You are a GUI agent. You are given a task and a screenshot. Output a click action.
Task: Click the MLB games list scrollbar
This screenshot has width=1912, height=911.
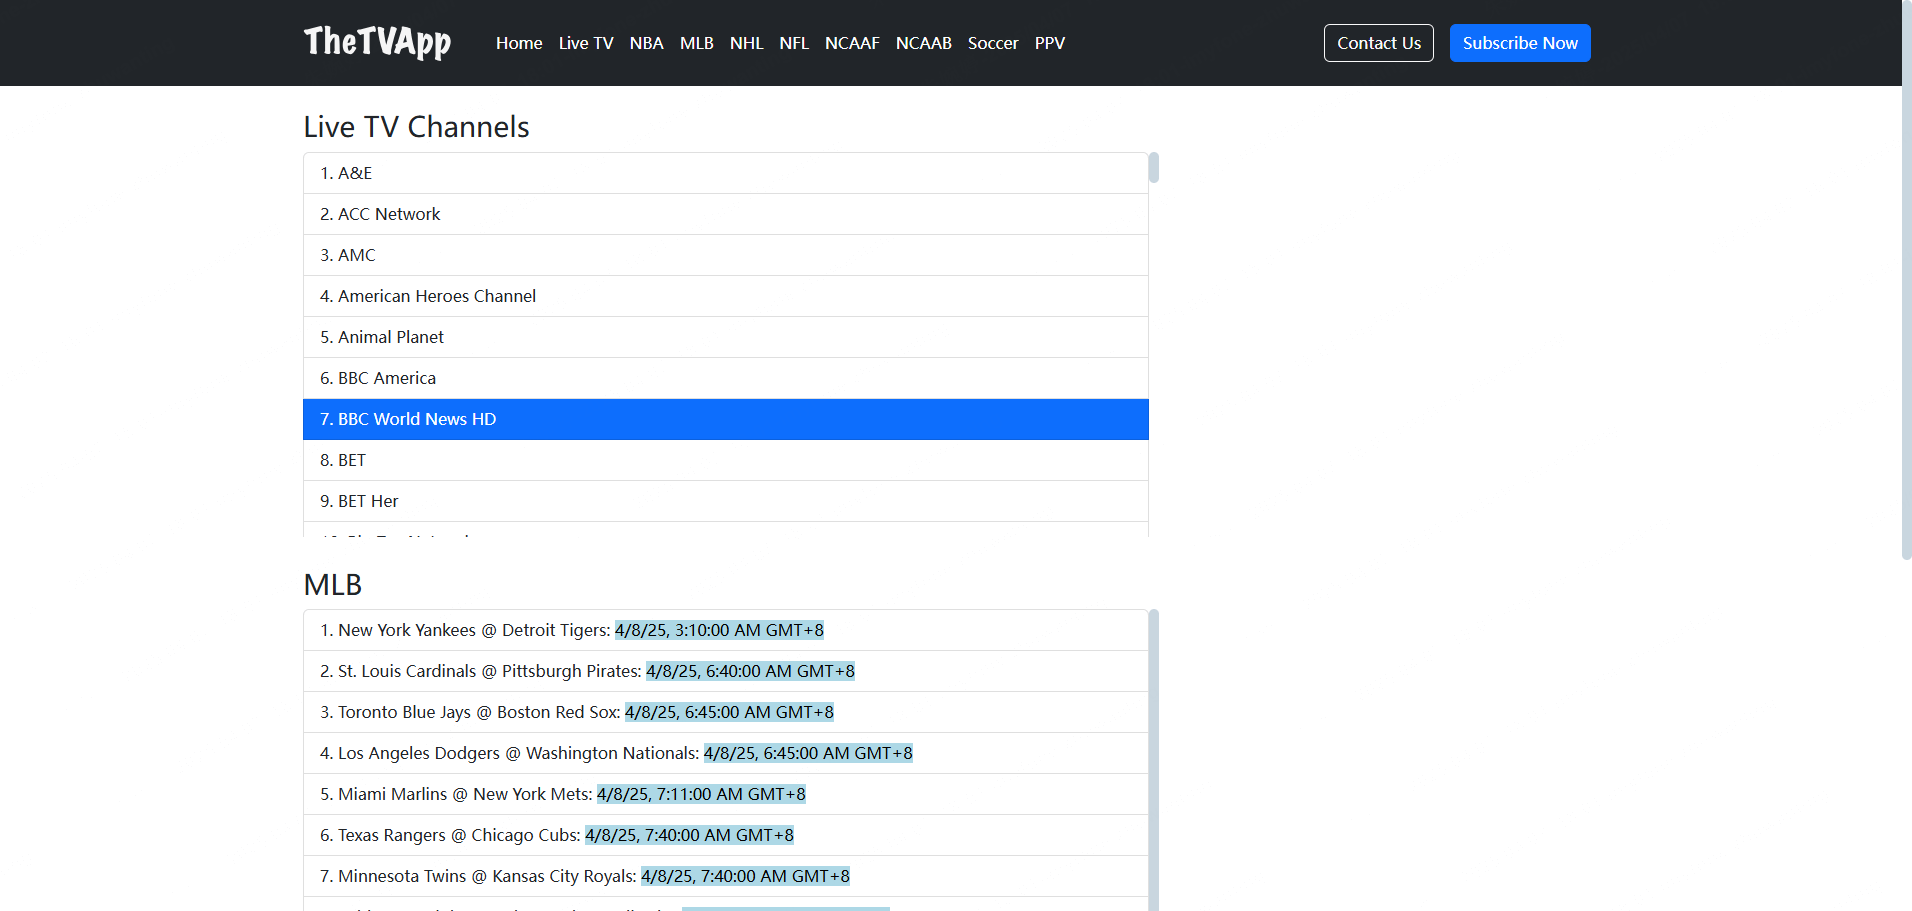coord(1153,760)
